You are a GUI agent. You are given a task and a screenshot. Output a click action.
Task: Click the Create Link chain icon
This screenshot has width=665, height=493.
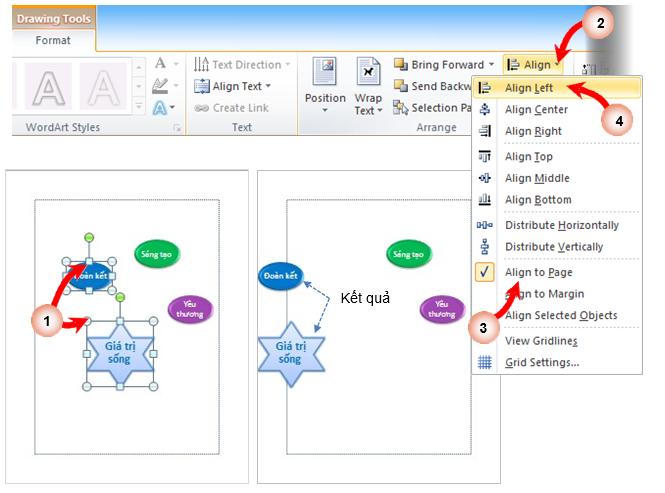(201, 108)
